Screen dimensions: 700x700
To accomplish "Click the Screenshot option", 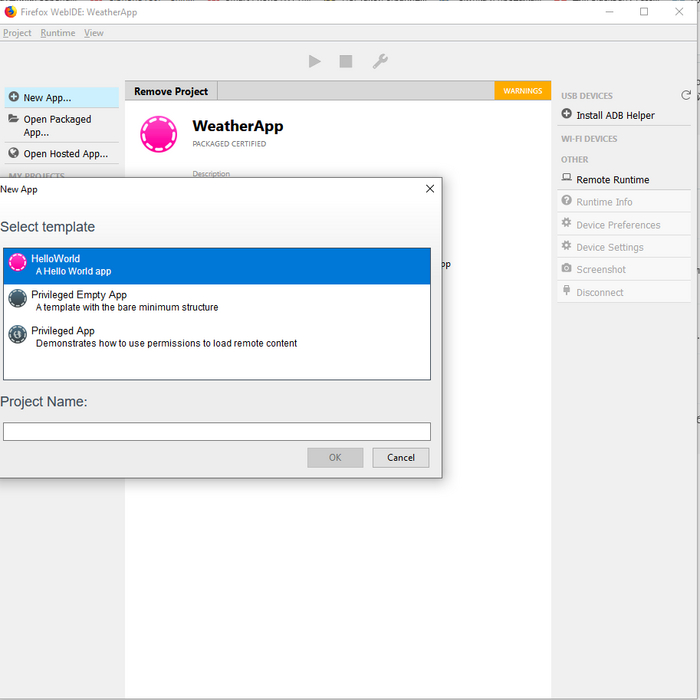I will click(x=624, y=269).
